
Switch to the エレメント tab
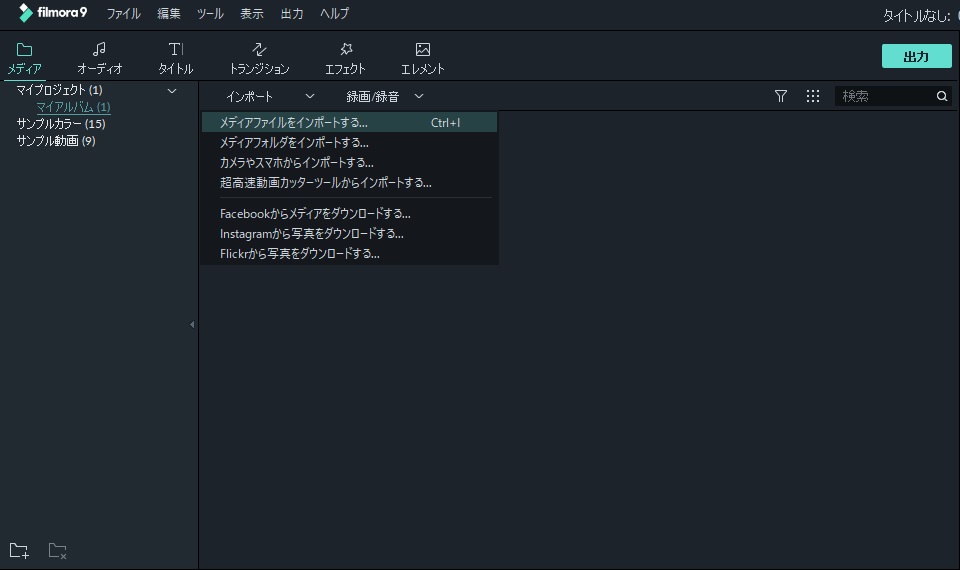(422, 58)
